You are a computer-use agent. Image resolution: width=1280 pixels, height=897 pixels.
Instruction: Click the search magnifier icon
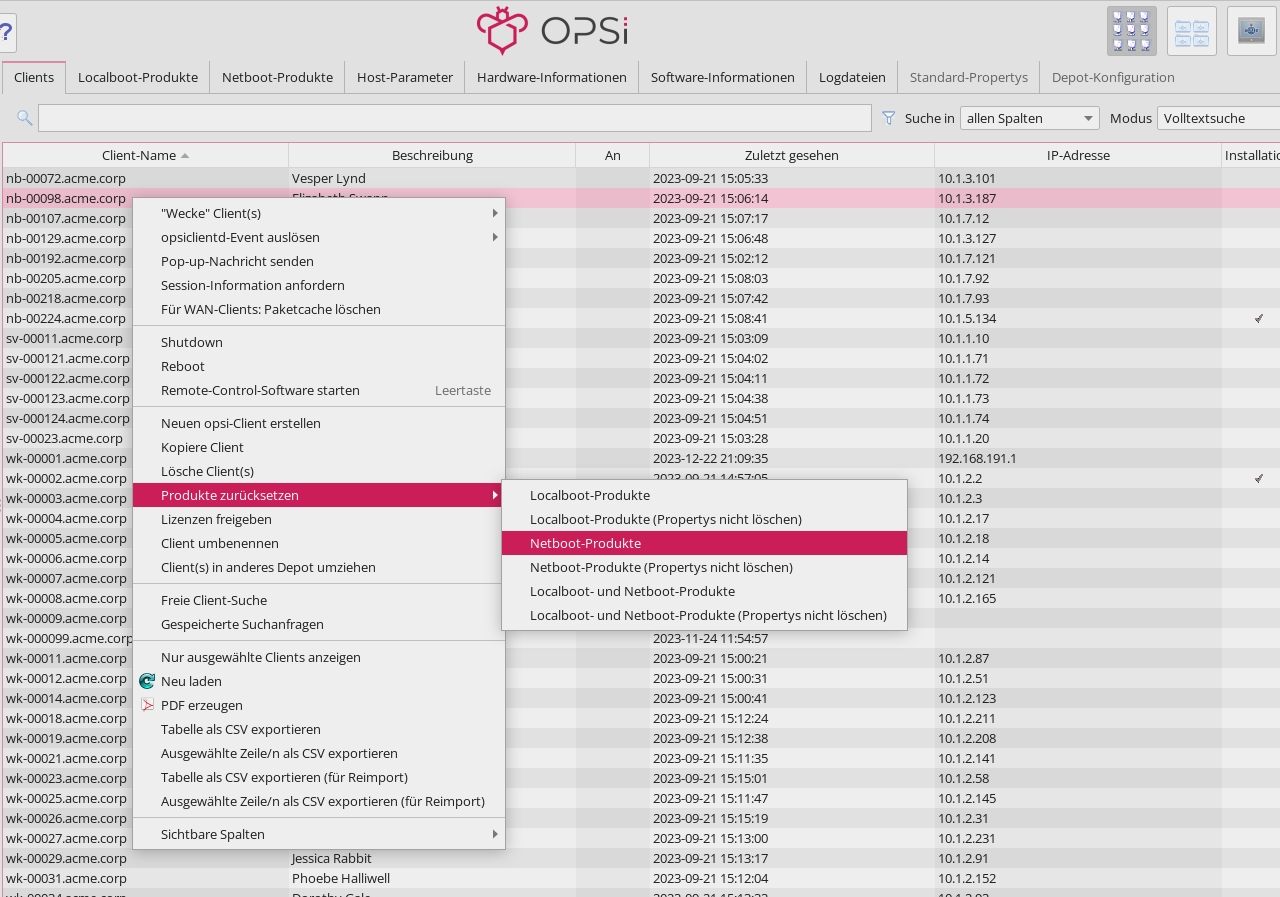tap(25, 118)
